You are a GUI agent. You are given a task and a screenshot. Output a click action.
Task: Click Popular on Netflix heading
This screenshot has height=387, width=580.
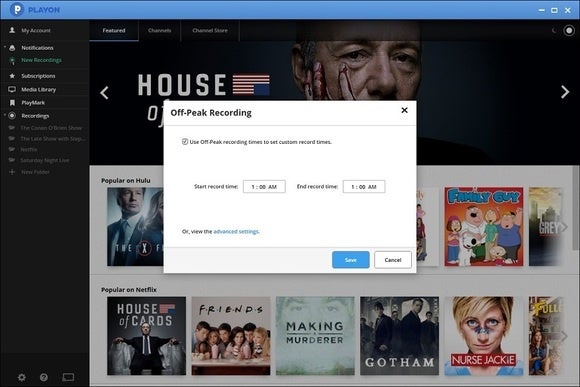129,290
